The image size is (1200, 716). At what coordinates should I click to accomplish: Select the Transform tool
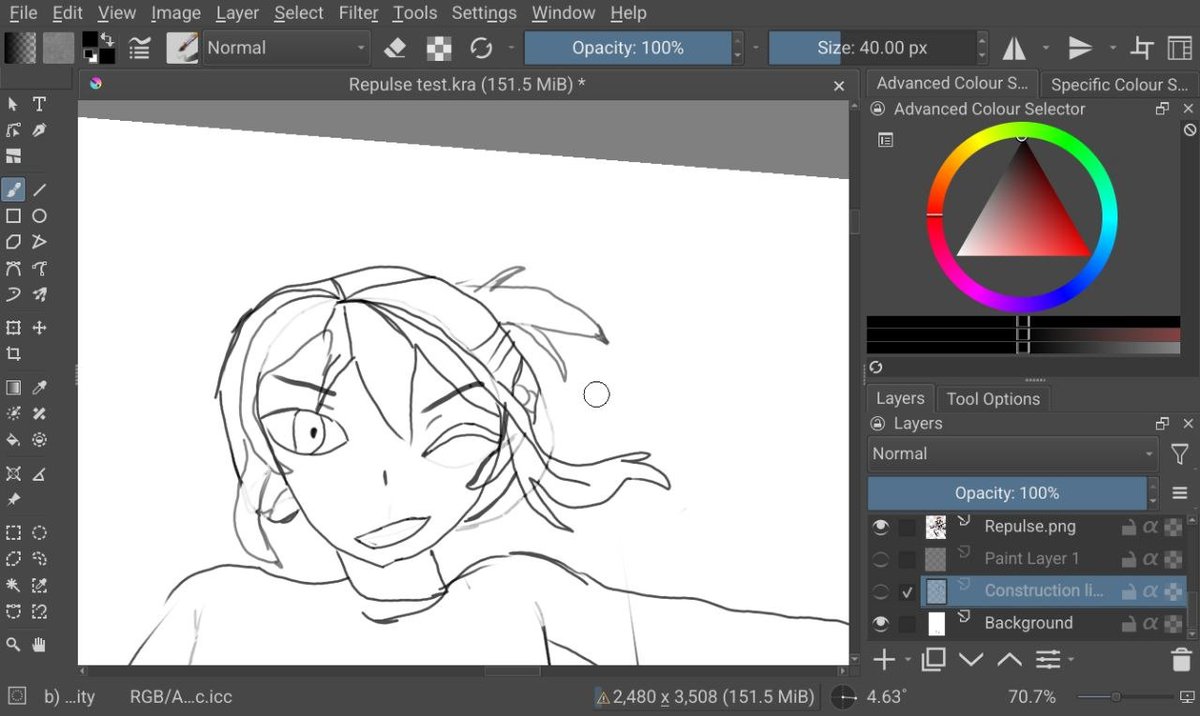[x=13, y=327]
